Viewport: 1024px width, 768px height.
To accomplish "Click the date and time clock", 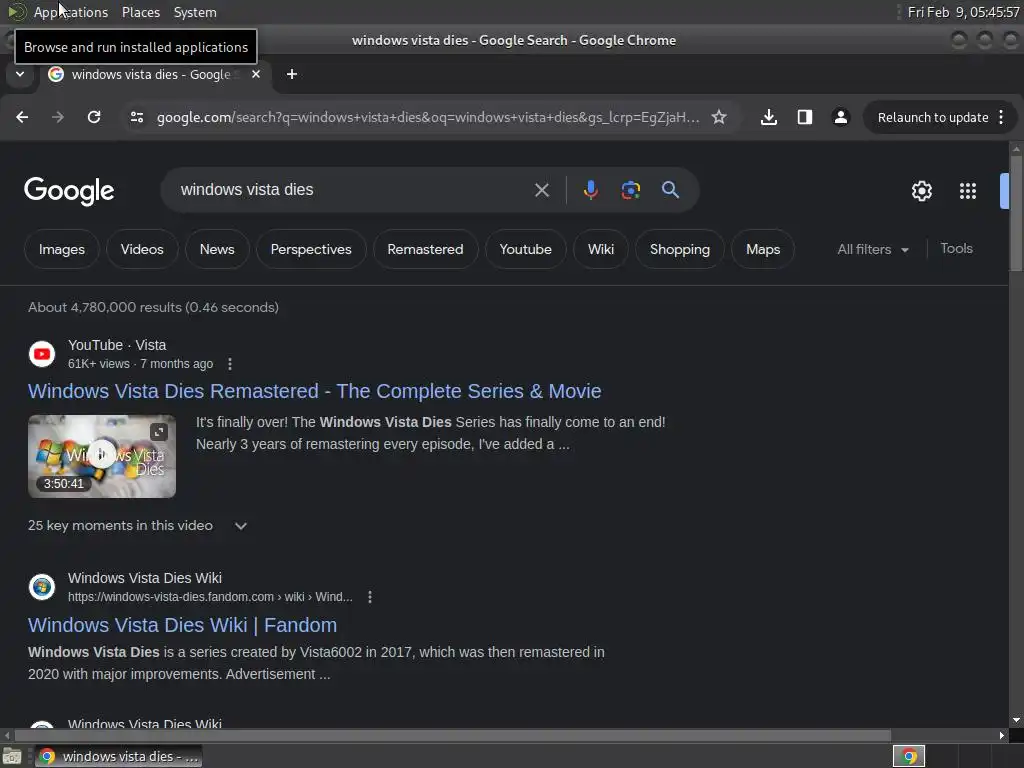I will (x=963, y=12).
